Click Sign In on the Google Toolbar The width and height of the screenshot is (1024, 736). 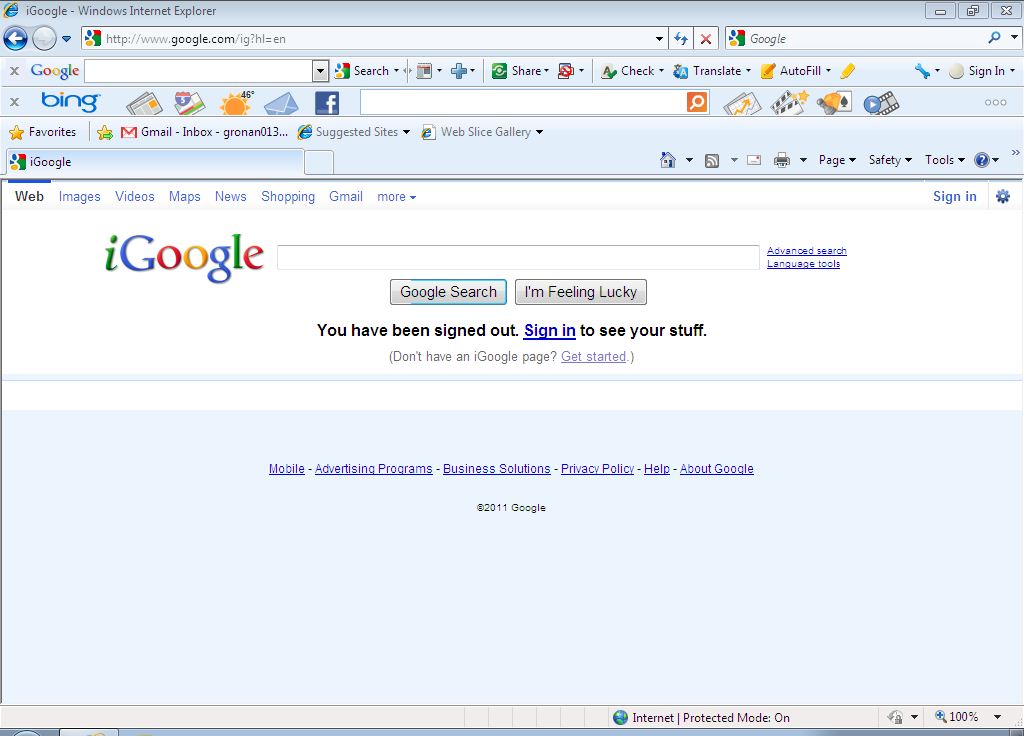point(981,71)
